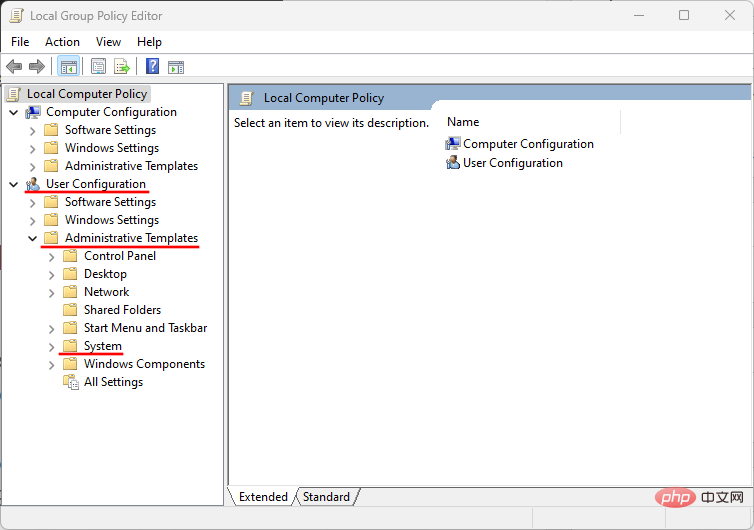Screen dimensions: 754x530
Task: Click the Computer Configuration tree node icon
Action: [33, 112]
